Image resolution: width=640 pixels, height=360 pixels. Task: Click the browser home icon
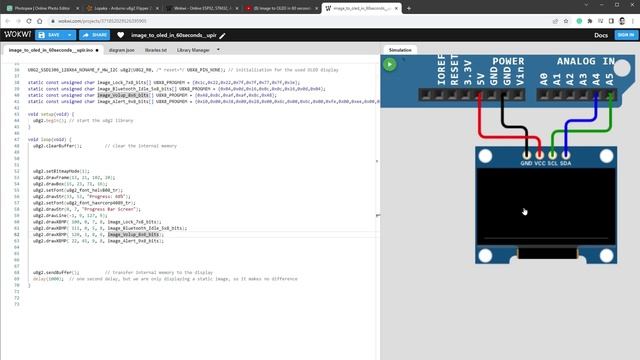pos(40,21)
